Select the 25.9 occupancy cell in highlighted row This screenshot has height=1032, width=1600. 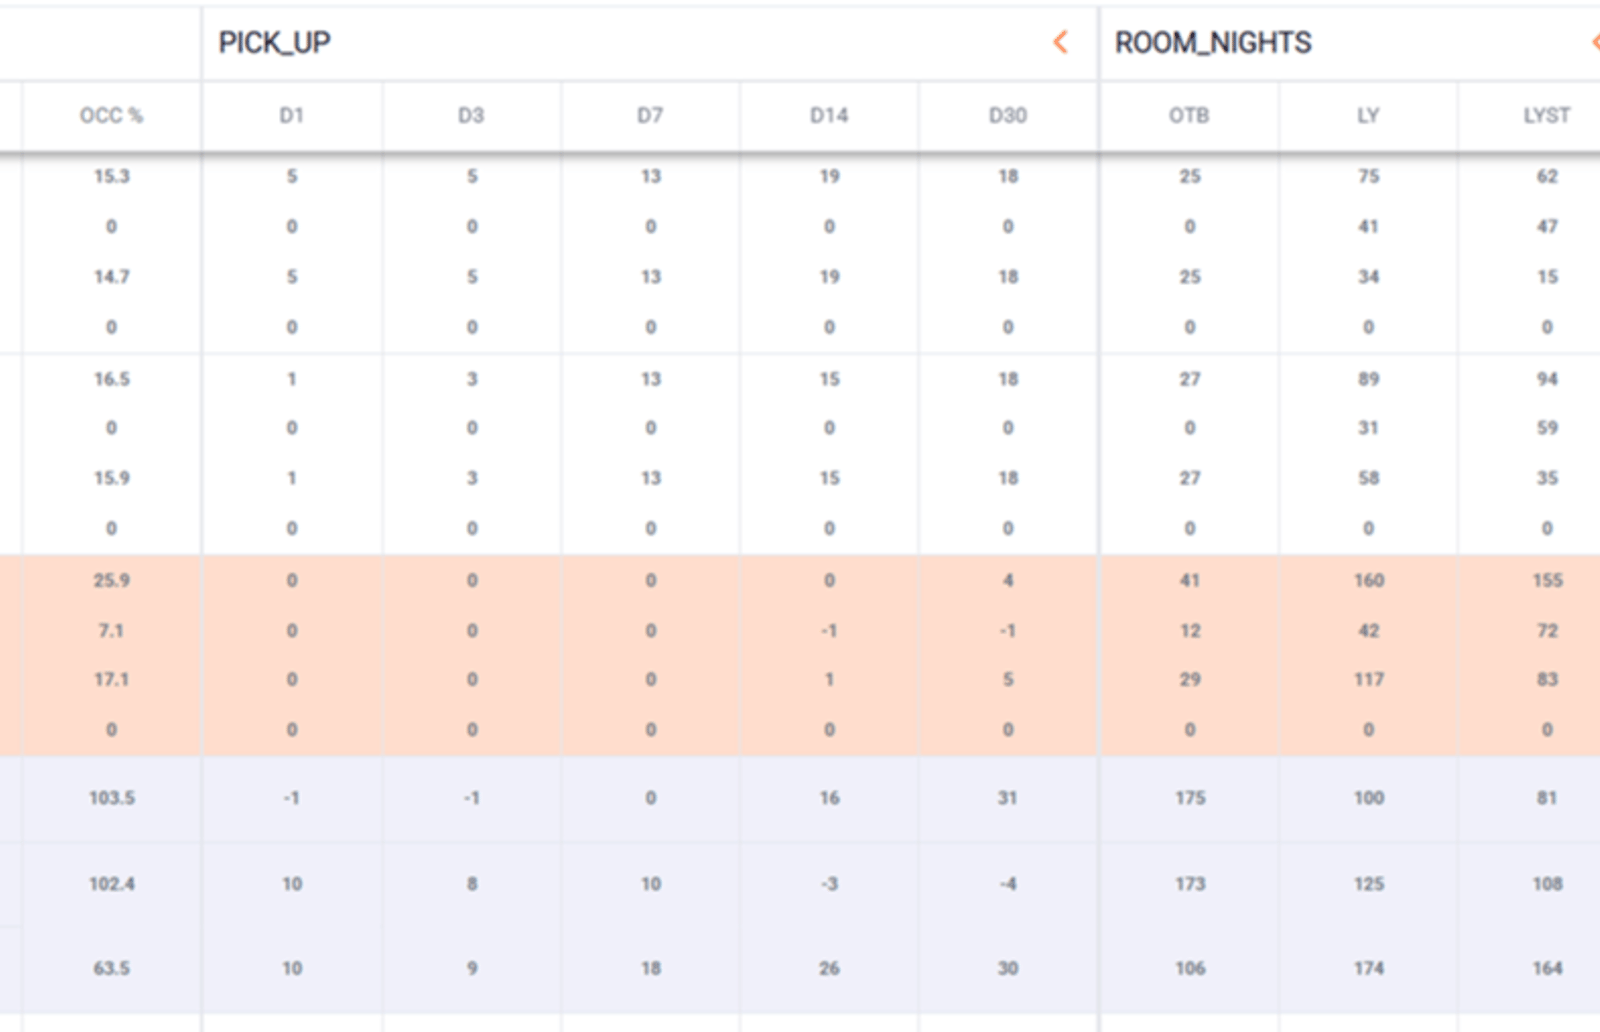click(112, 580)
